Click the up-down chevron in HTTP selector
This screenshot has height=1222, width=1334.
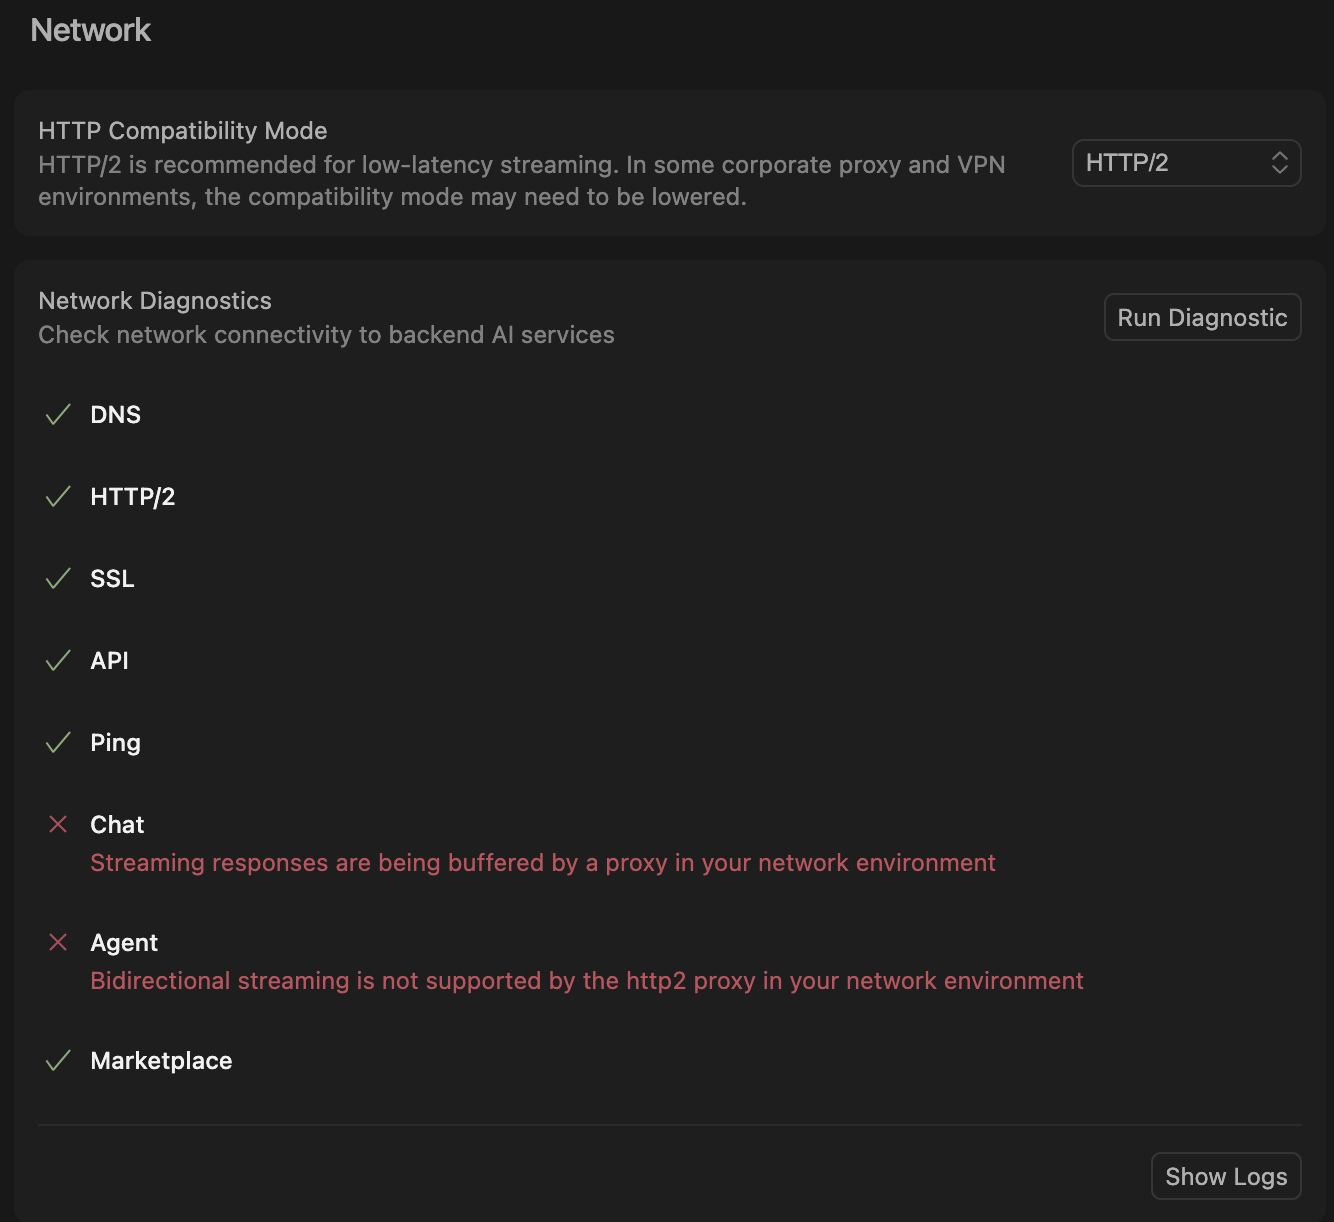pyautogui.click(x=1279, y=163)
